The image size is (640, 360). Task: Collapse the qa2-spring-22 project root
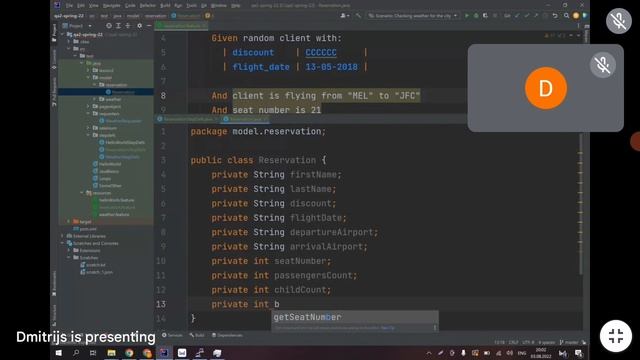pyautogui.click(x=63, y=35)
